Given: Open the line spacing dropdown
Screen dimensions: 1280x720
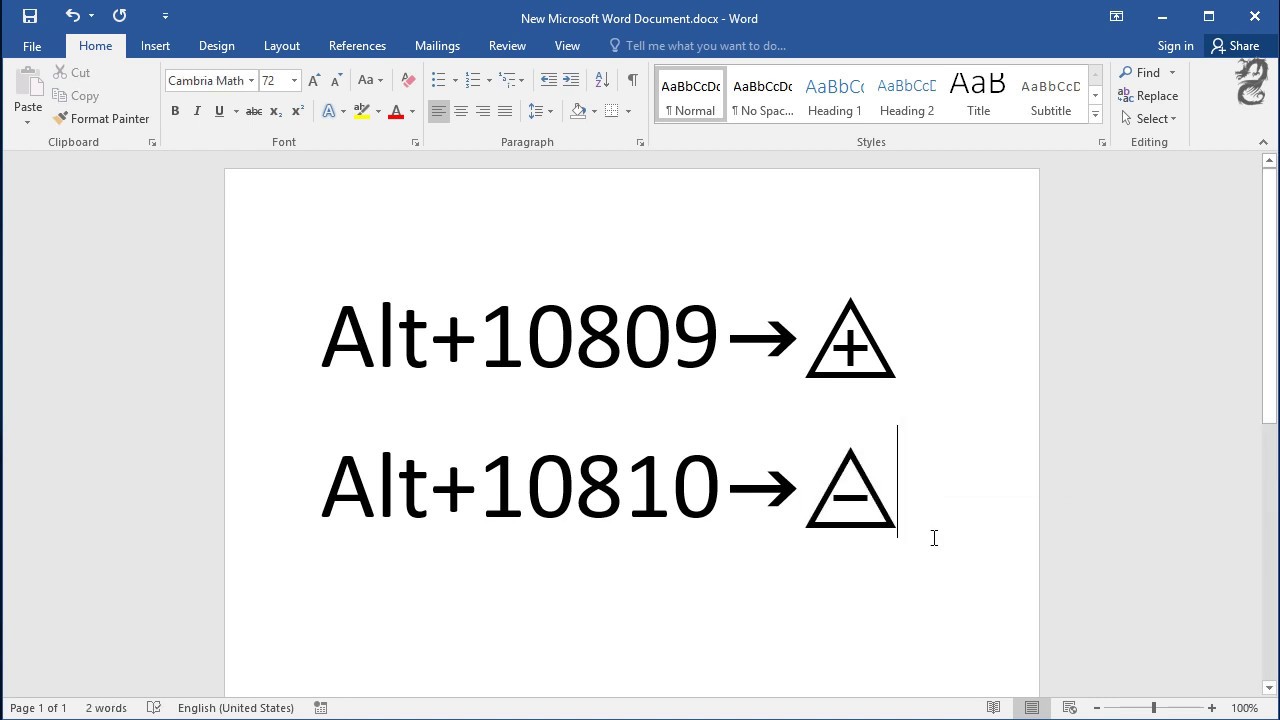Looking at the screenshot, I should (x=540, y=111).
